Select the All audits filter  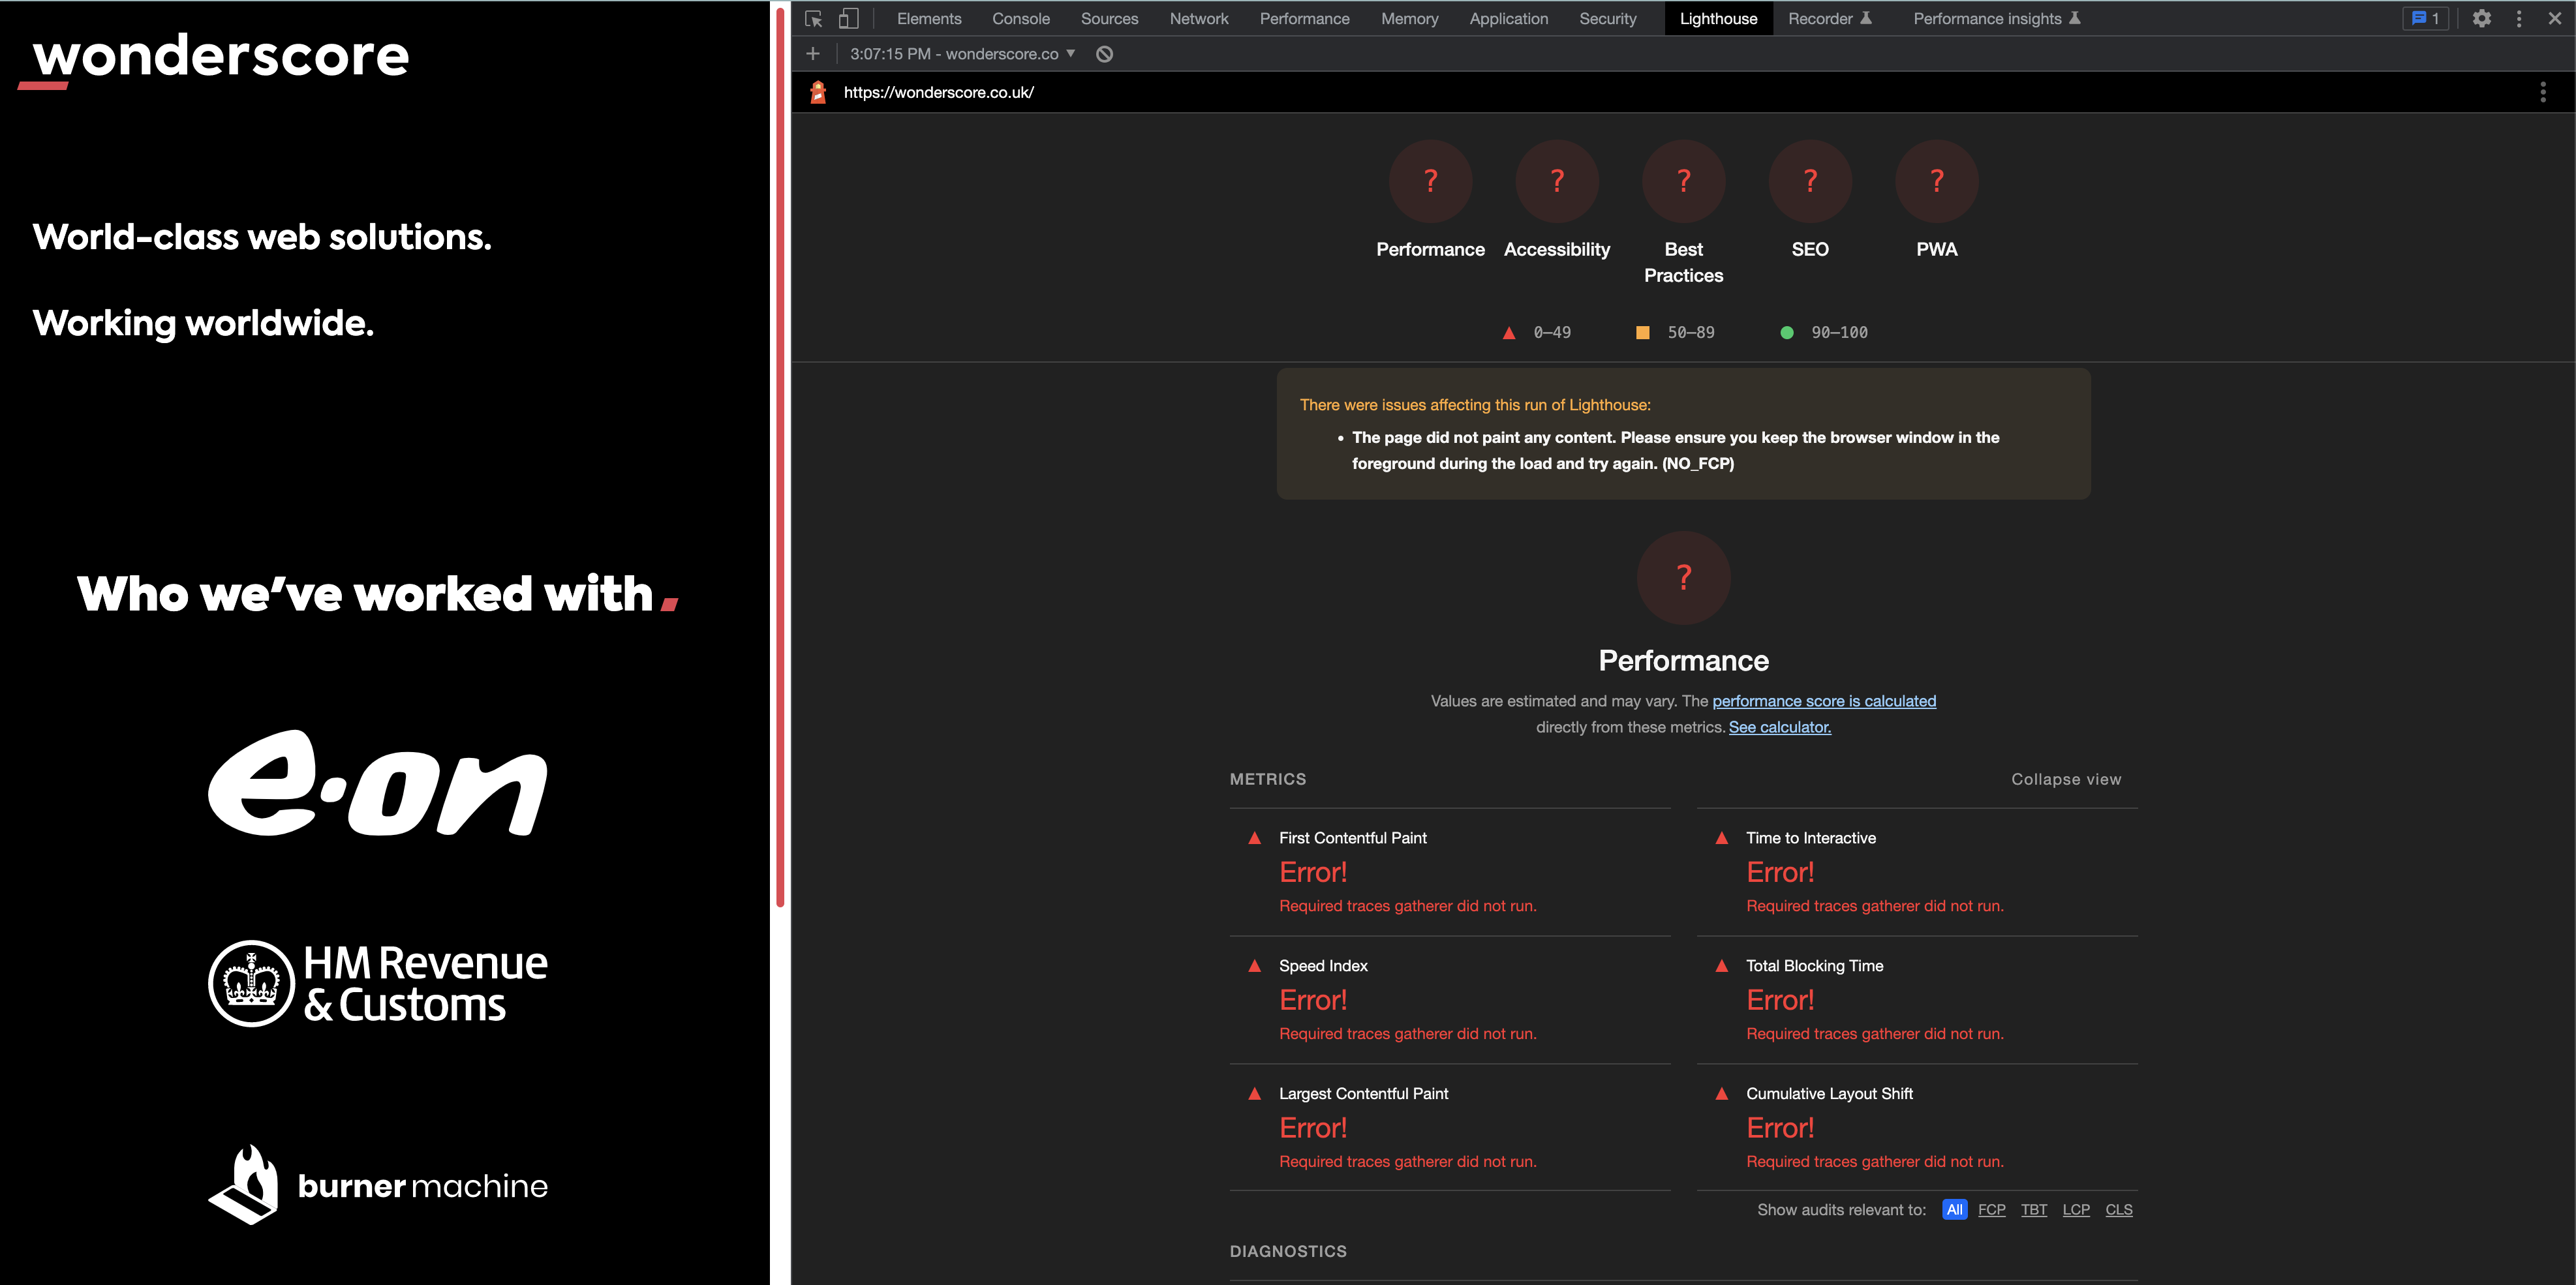1954,1209
